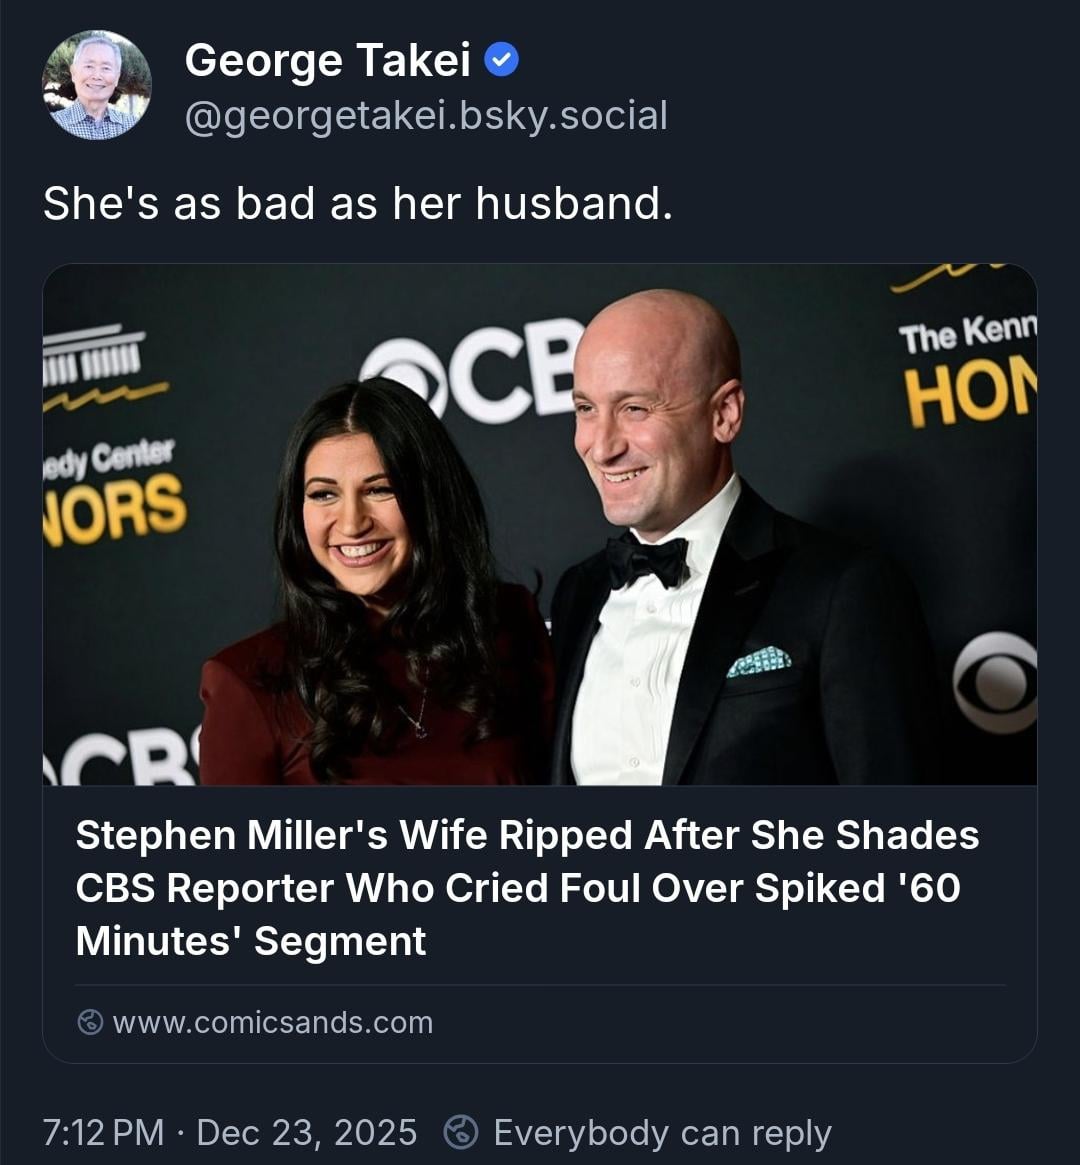Click the teal pocket square in the photo
Image resolution: width=1080 pixels, height=1165 pixels.
click(759, 661)
